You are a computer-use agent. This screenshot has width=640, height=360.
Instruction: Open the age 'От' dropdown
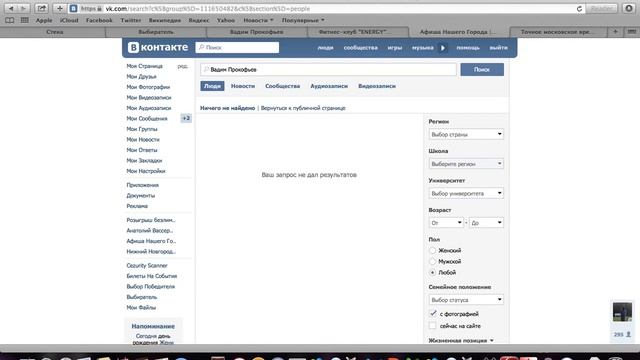click(446, 222)
